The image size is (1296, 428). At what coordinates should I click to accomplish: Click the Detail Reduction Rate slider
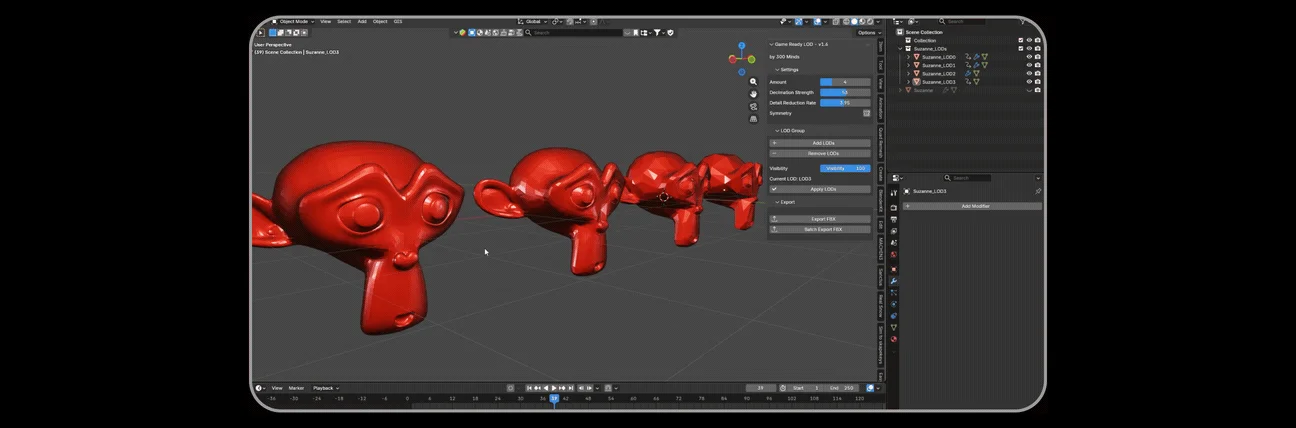coord(845,102)
